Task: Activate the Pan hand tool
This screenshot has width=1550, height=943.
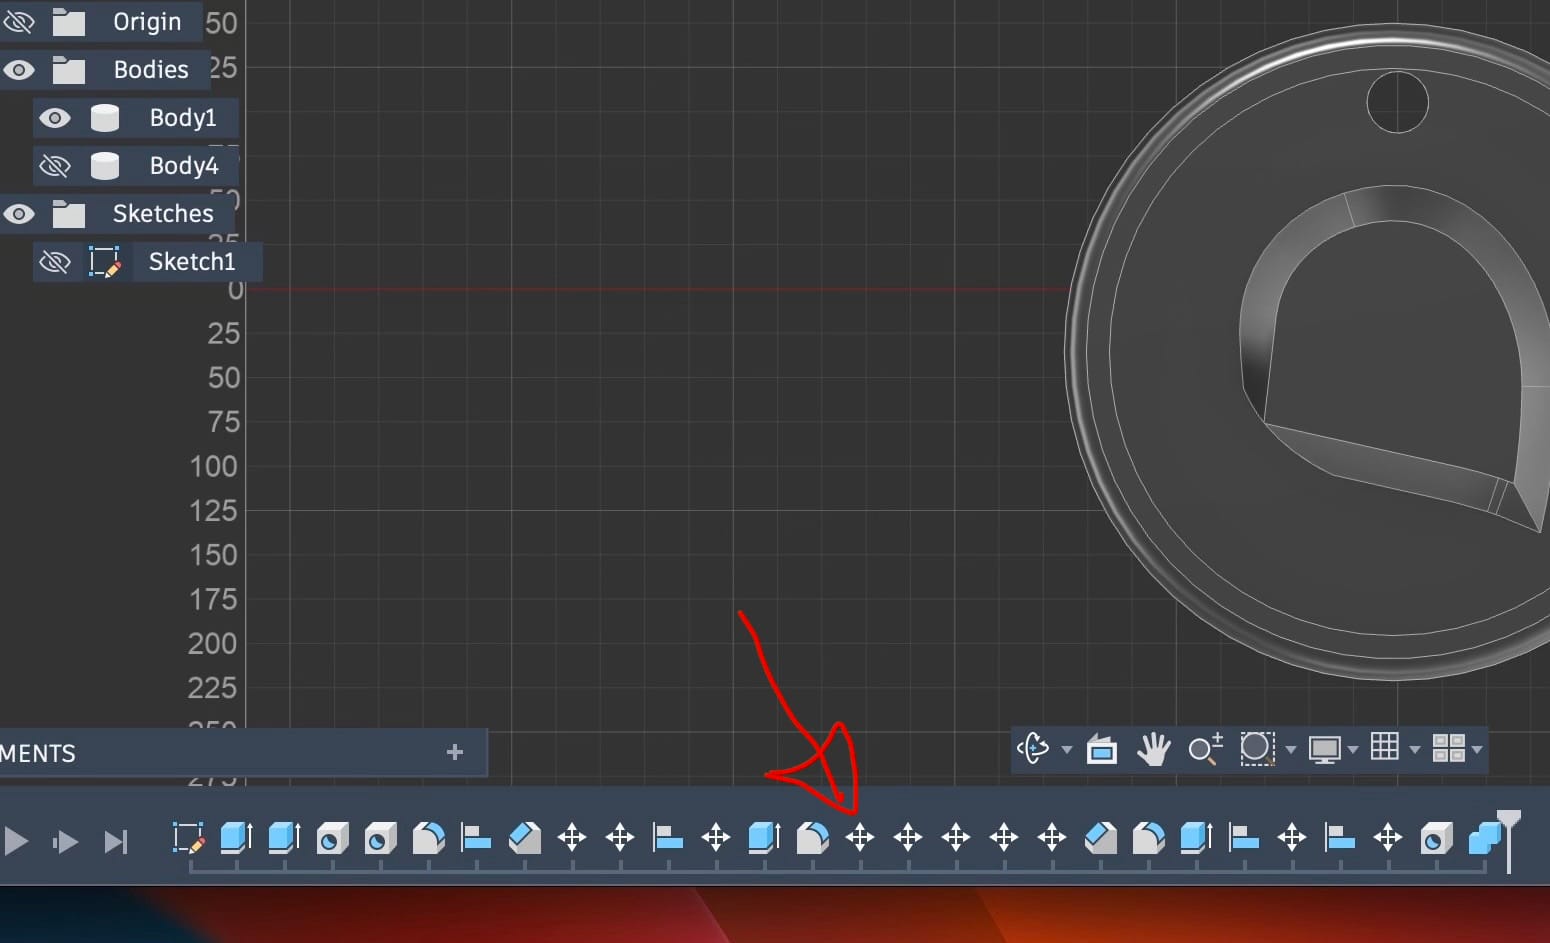Action: pos(1153,748)
